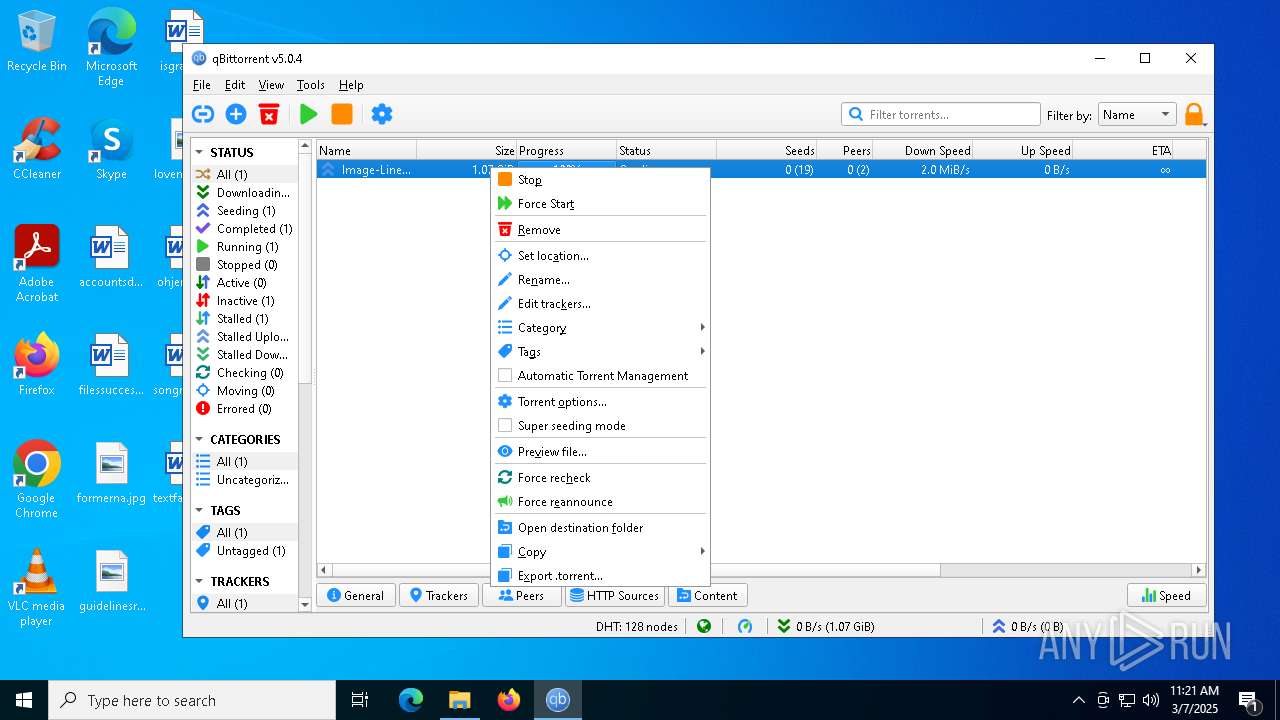Viewport: 1280px width, 720px height.
Task: Open Options via the gear toolbar icon
Action: (382, 114)
